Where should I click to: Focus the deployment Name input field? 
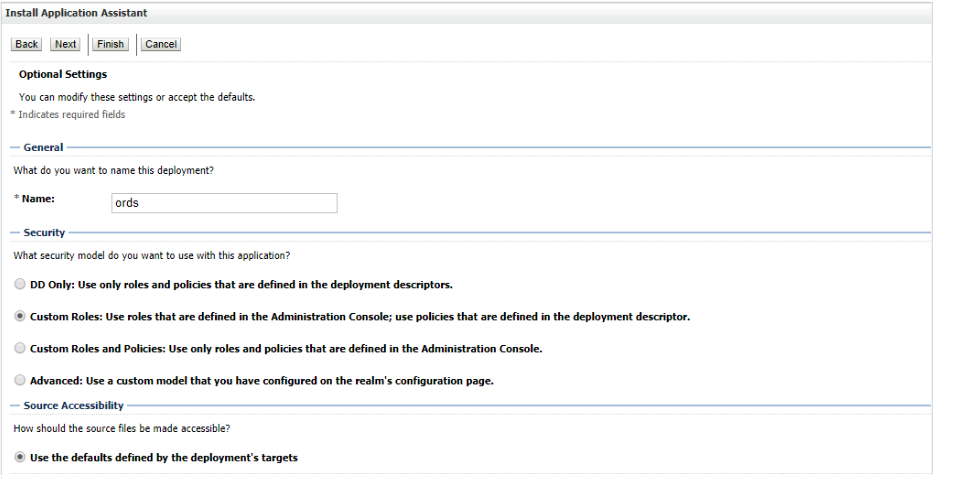click(224, 203)
